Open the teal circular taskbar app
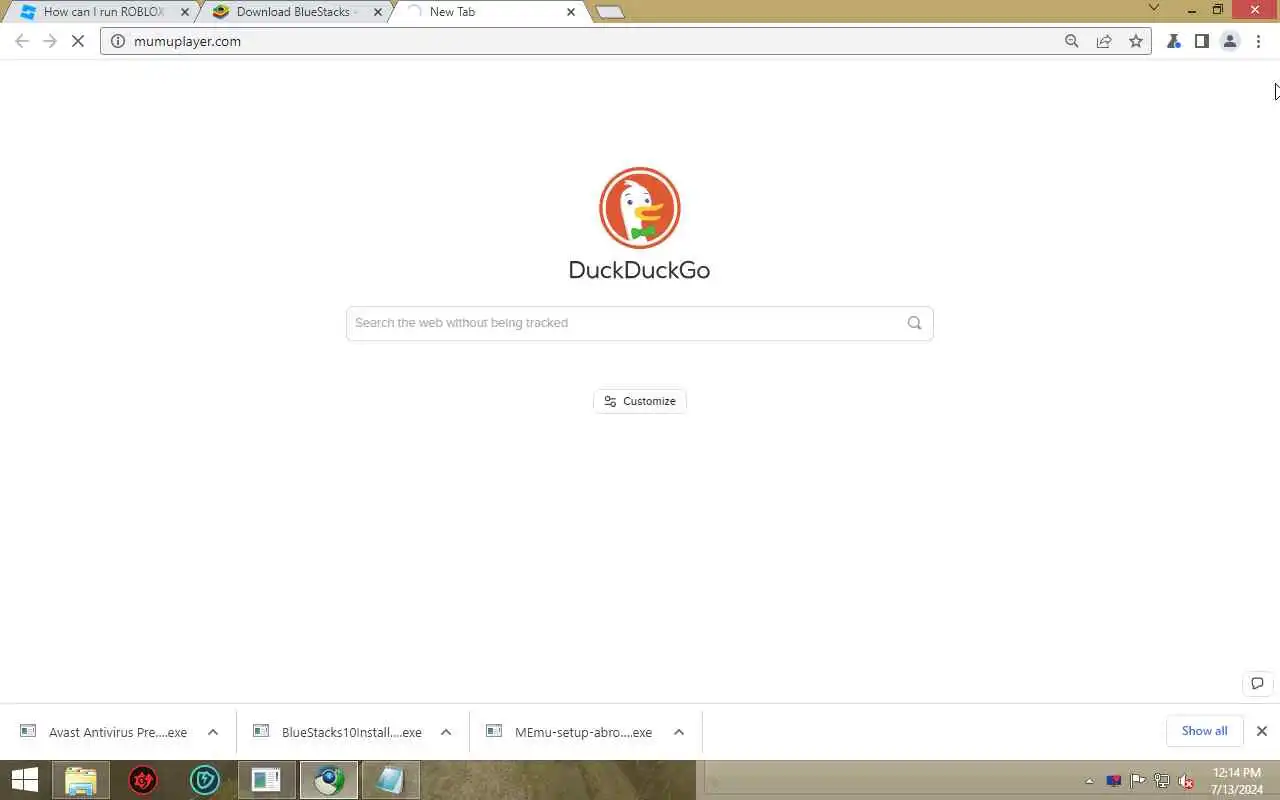Viewport: 1280px width, 800px height. (x=205, y=780)
